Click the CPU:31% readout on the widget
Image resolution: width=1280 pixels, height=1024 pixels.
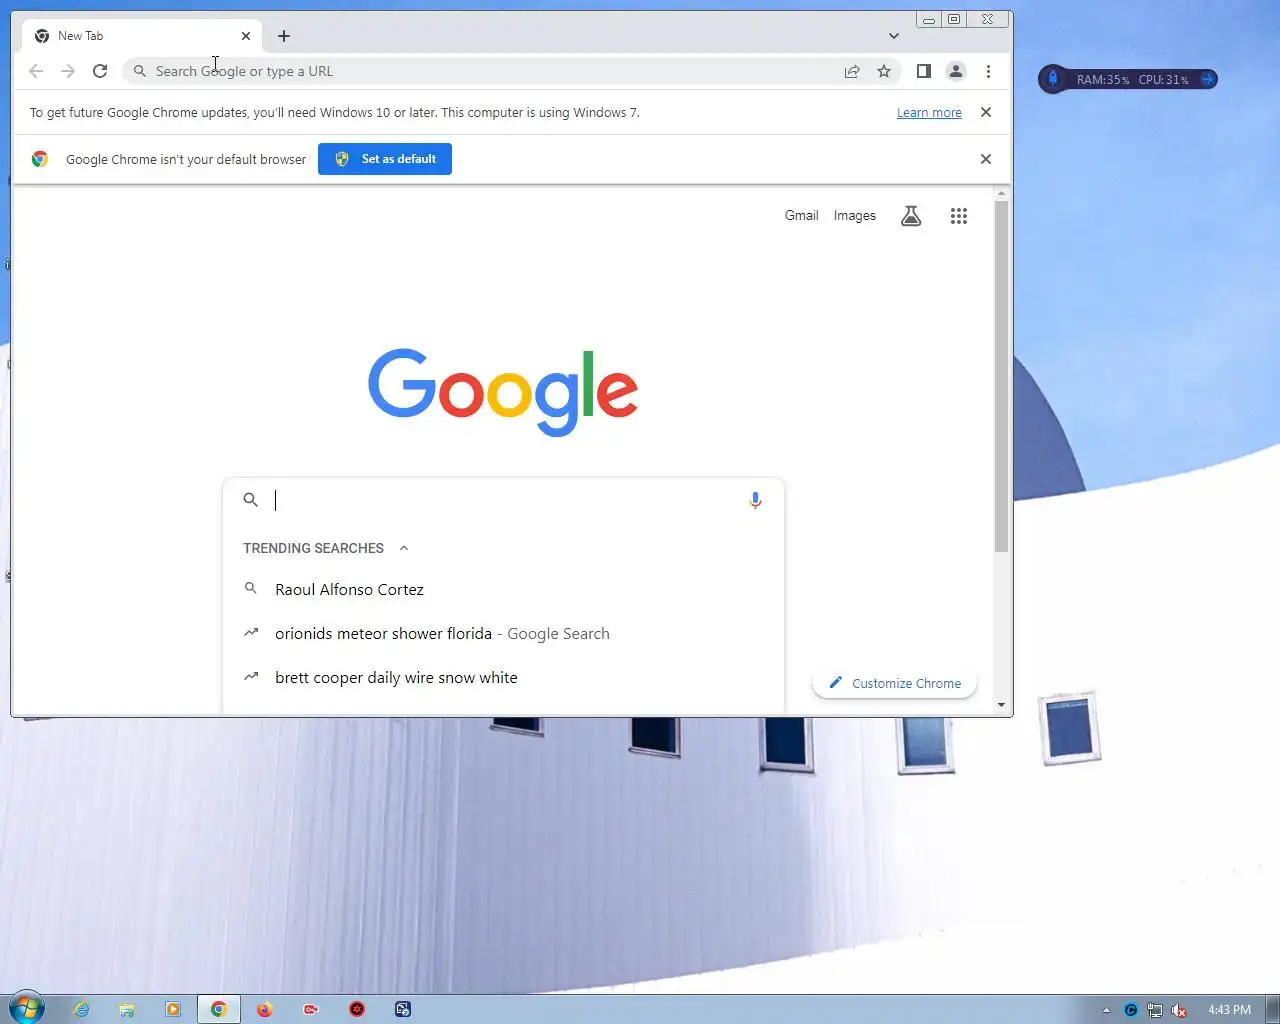pos(1163,80)
